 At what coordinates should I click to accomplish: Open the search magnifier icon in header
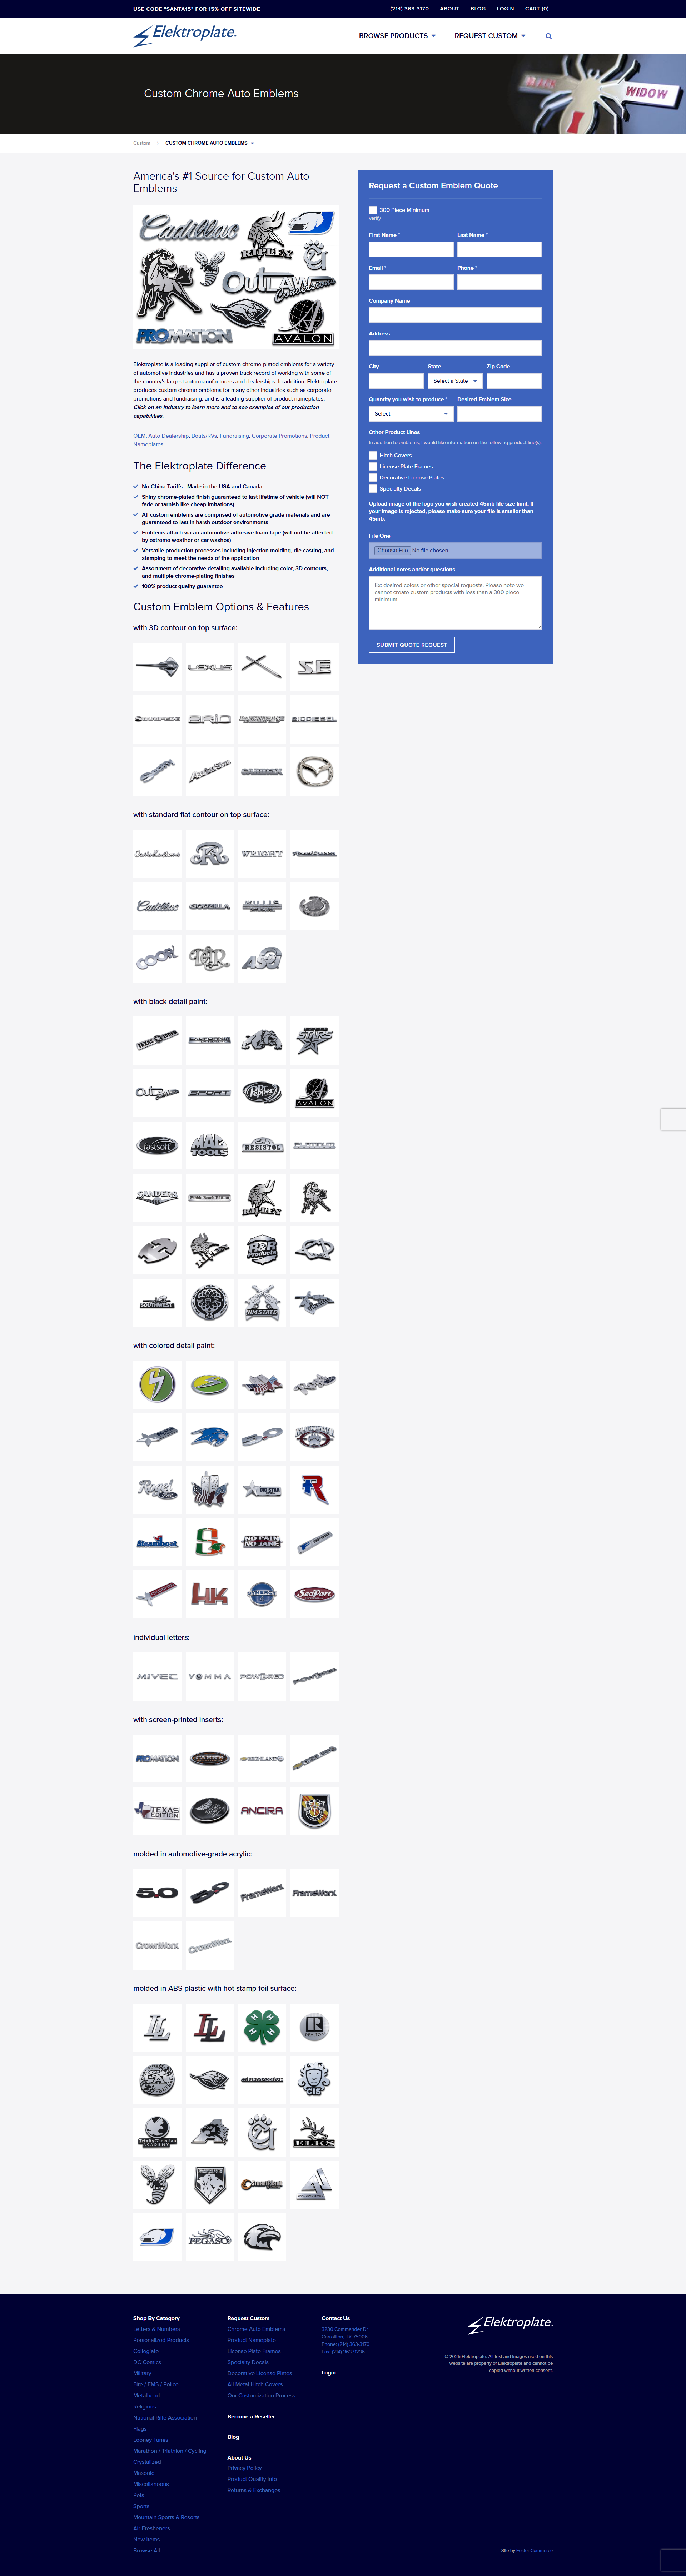(x=548, y=36)
